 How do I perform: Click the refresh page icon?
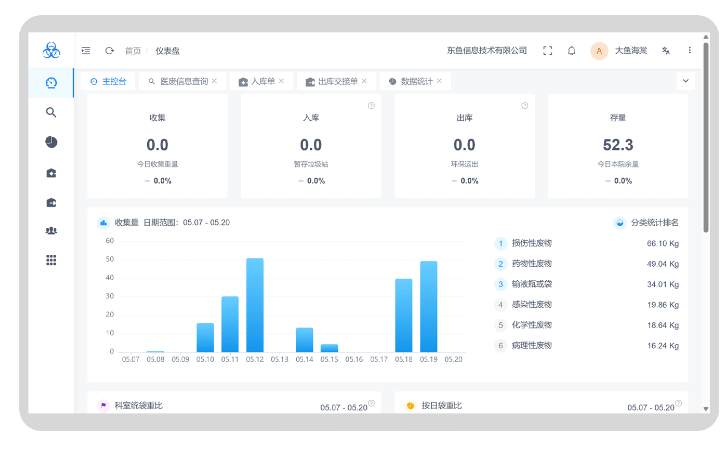pyautogui.click(x=109, y=50)
